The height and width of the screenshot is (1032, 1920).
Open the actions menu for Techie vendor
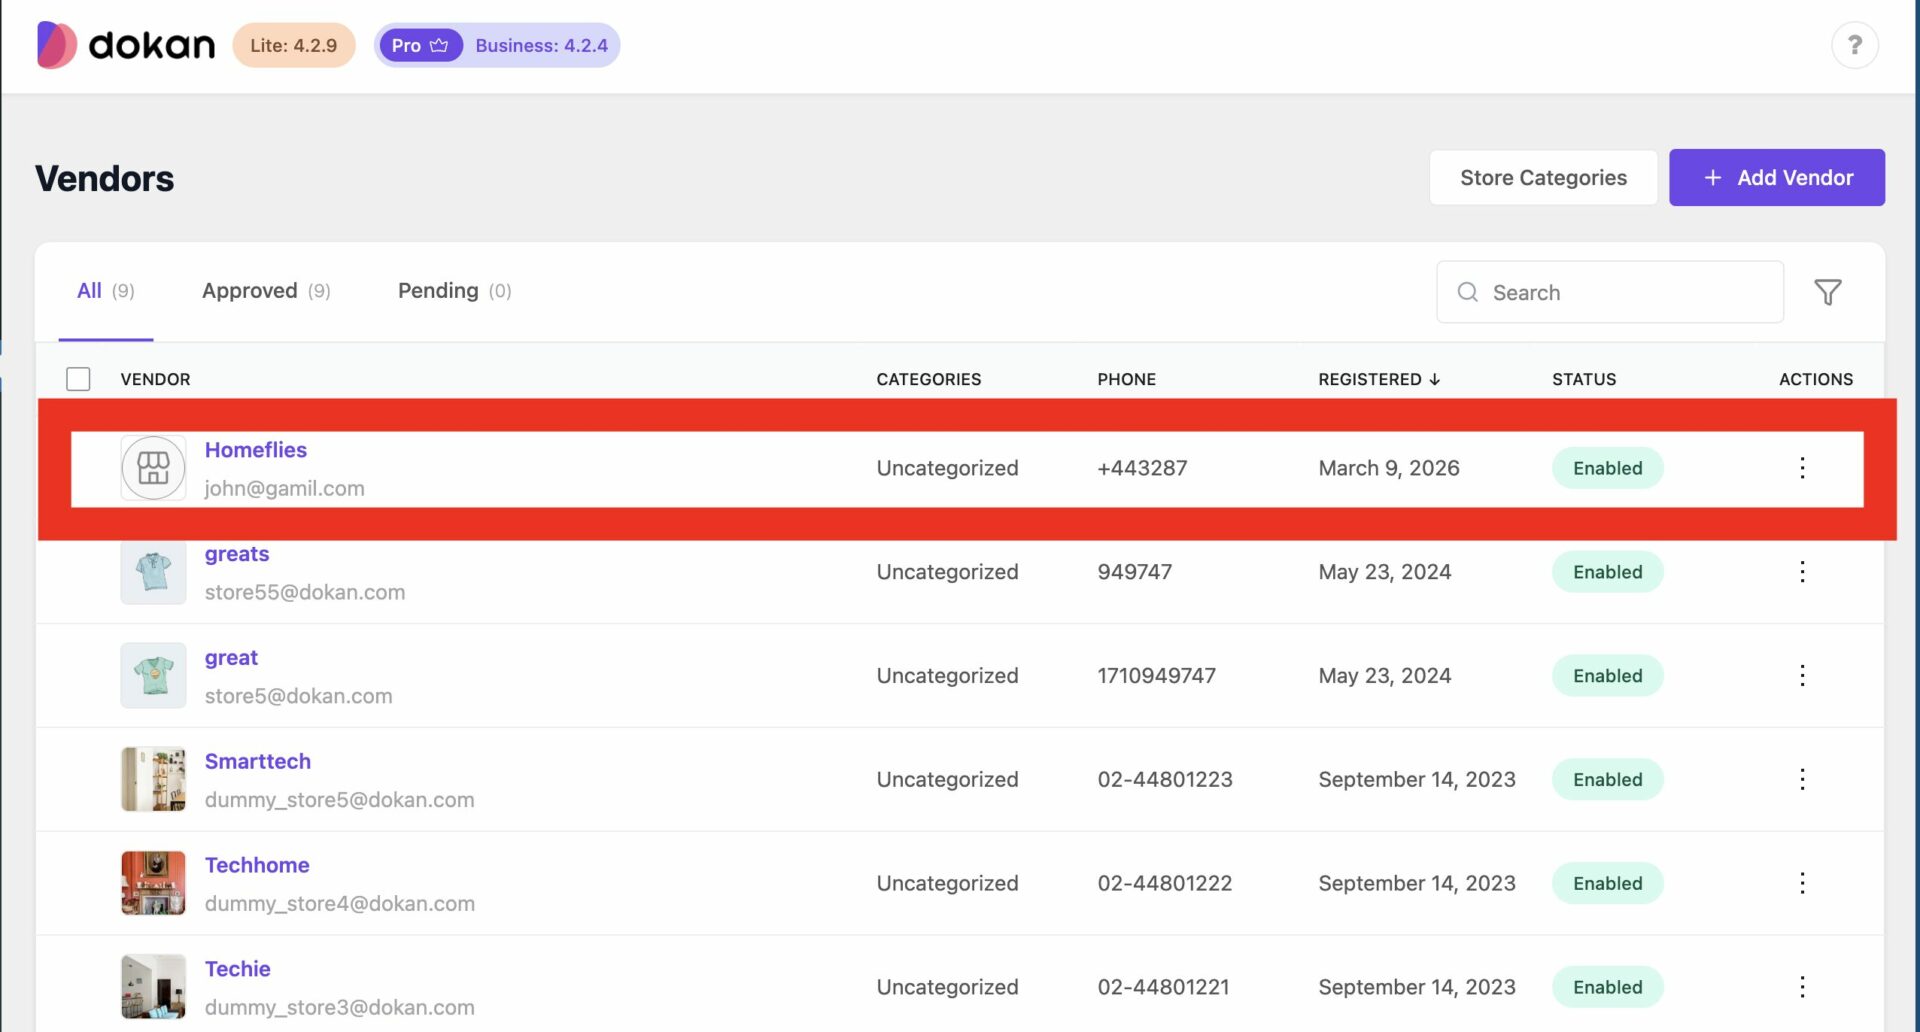point(1803,986)
